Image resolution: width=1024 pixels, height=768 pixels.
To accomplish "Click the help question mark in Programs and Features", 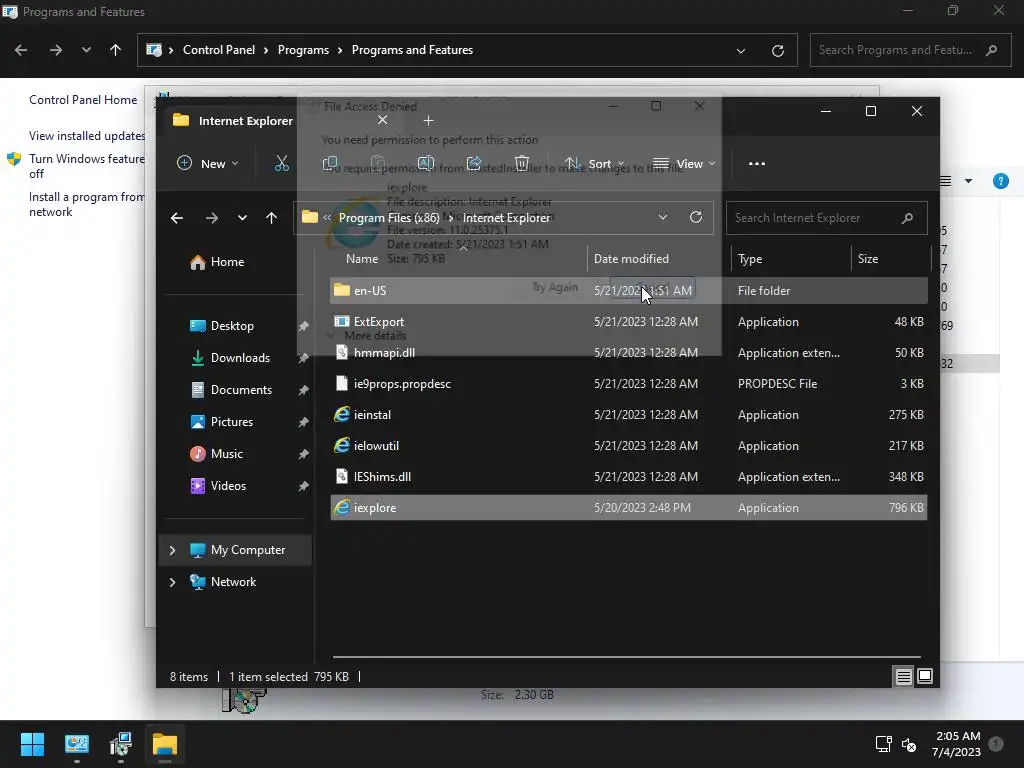I will [x=1000, y=181].
